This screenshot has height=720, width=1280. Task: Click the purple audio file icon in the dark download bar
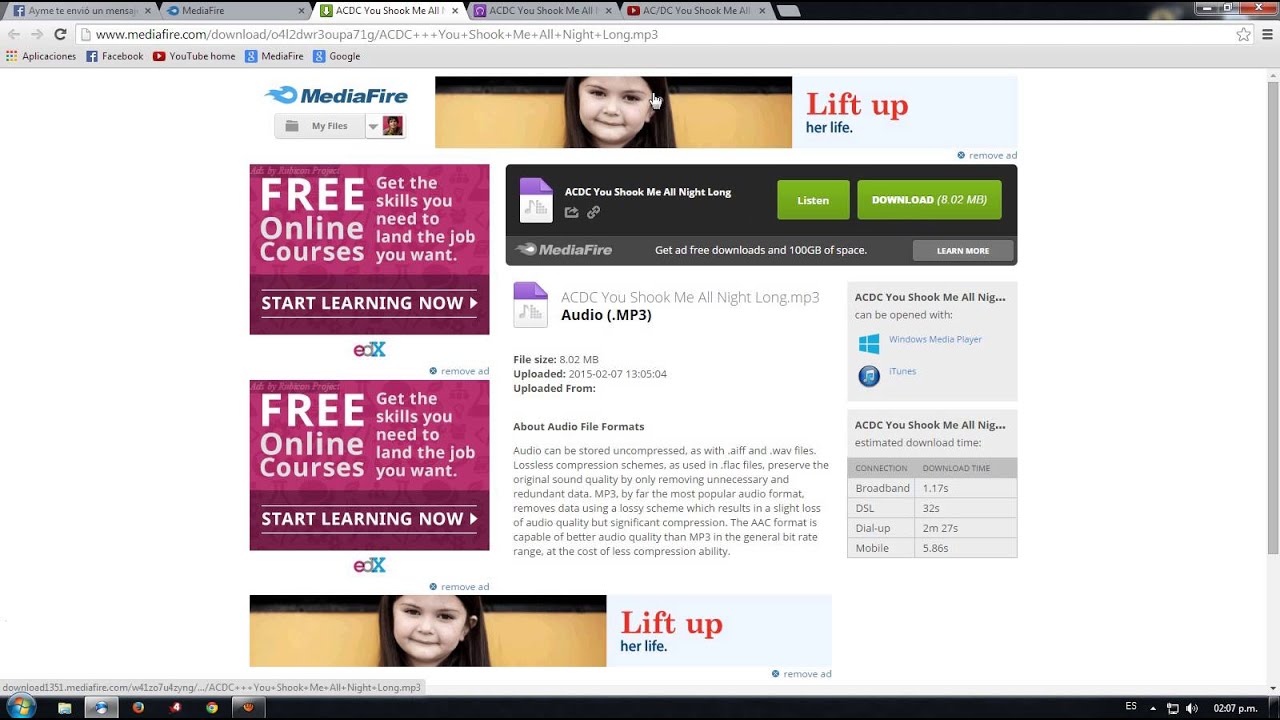coord(536,200)
